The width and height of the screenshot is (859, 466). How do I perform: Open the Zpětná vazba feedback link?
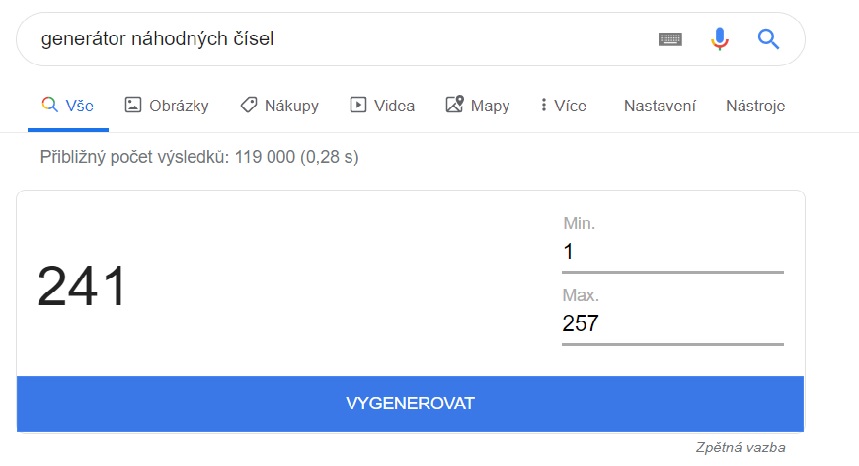(x=740, y=447)
